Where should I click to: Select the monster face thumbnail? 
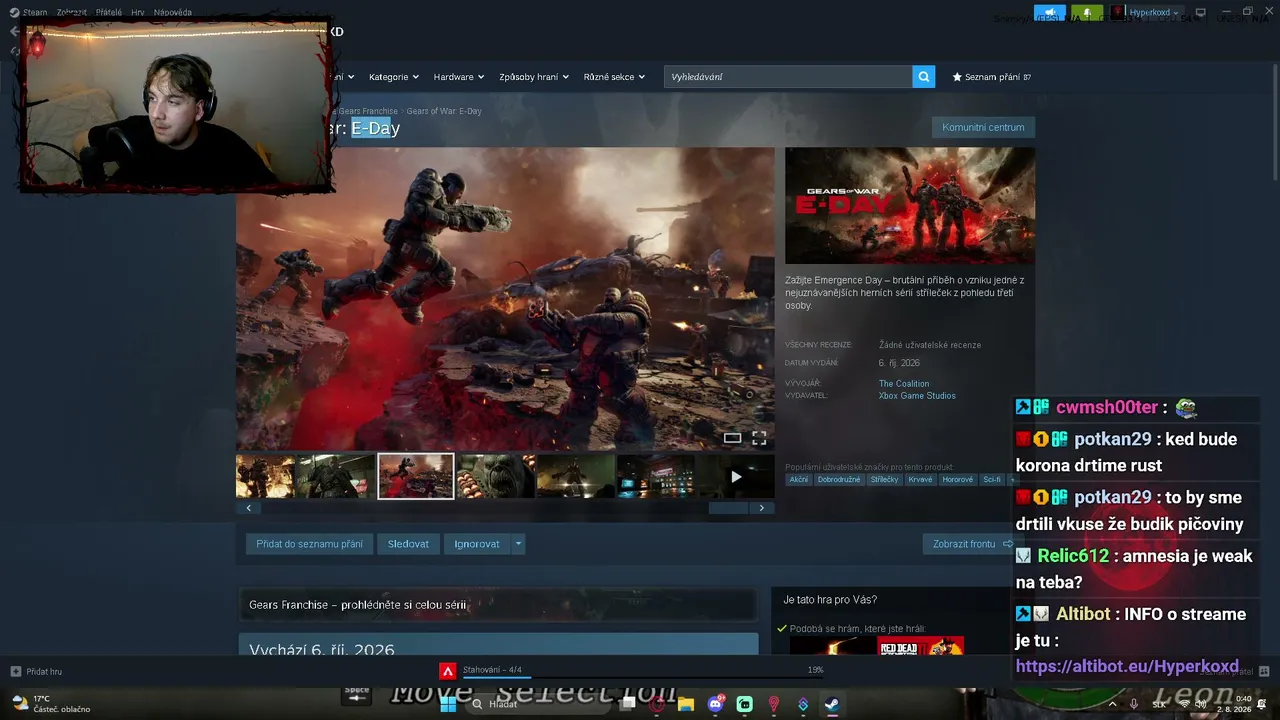495,476
